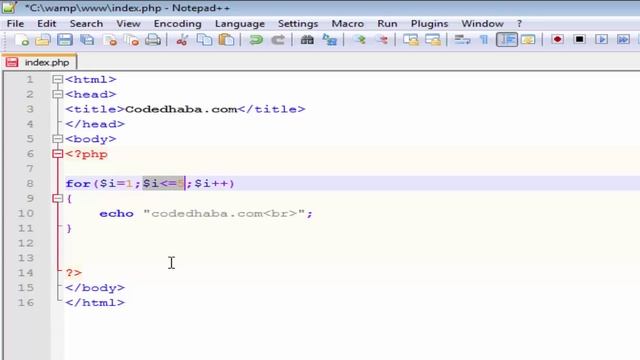Click the </body> closing tag
This screenshot has width=640, height=360.
95,288
